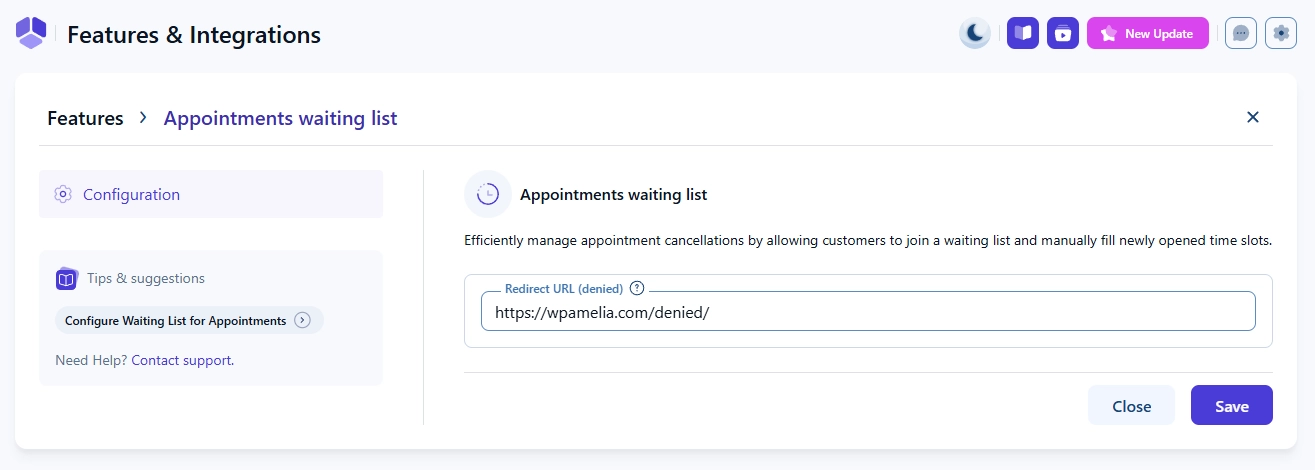Image resolution: width=1315 pixels, height=470 pixels.
Task: Open the chat support bubble icon
Action: tap(1240, 33)
